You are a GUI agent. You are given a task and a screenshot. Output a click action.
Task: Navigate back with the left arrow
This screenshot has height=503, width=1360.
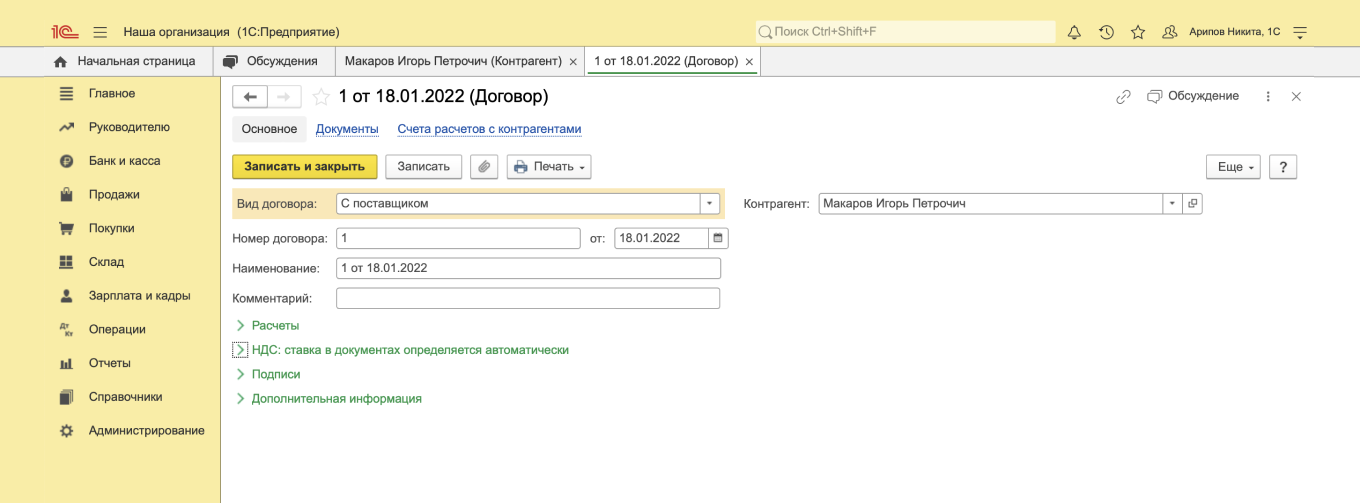pos(250,97)
